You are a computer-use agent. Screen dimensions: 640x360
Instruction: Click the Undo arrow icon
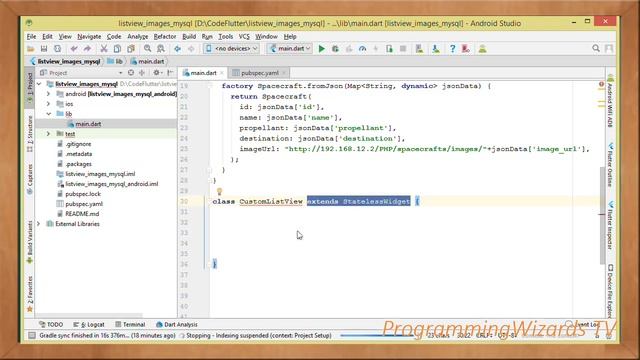coord(74,49)
